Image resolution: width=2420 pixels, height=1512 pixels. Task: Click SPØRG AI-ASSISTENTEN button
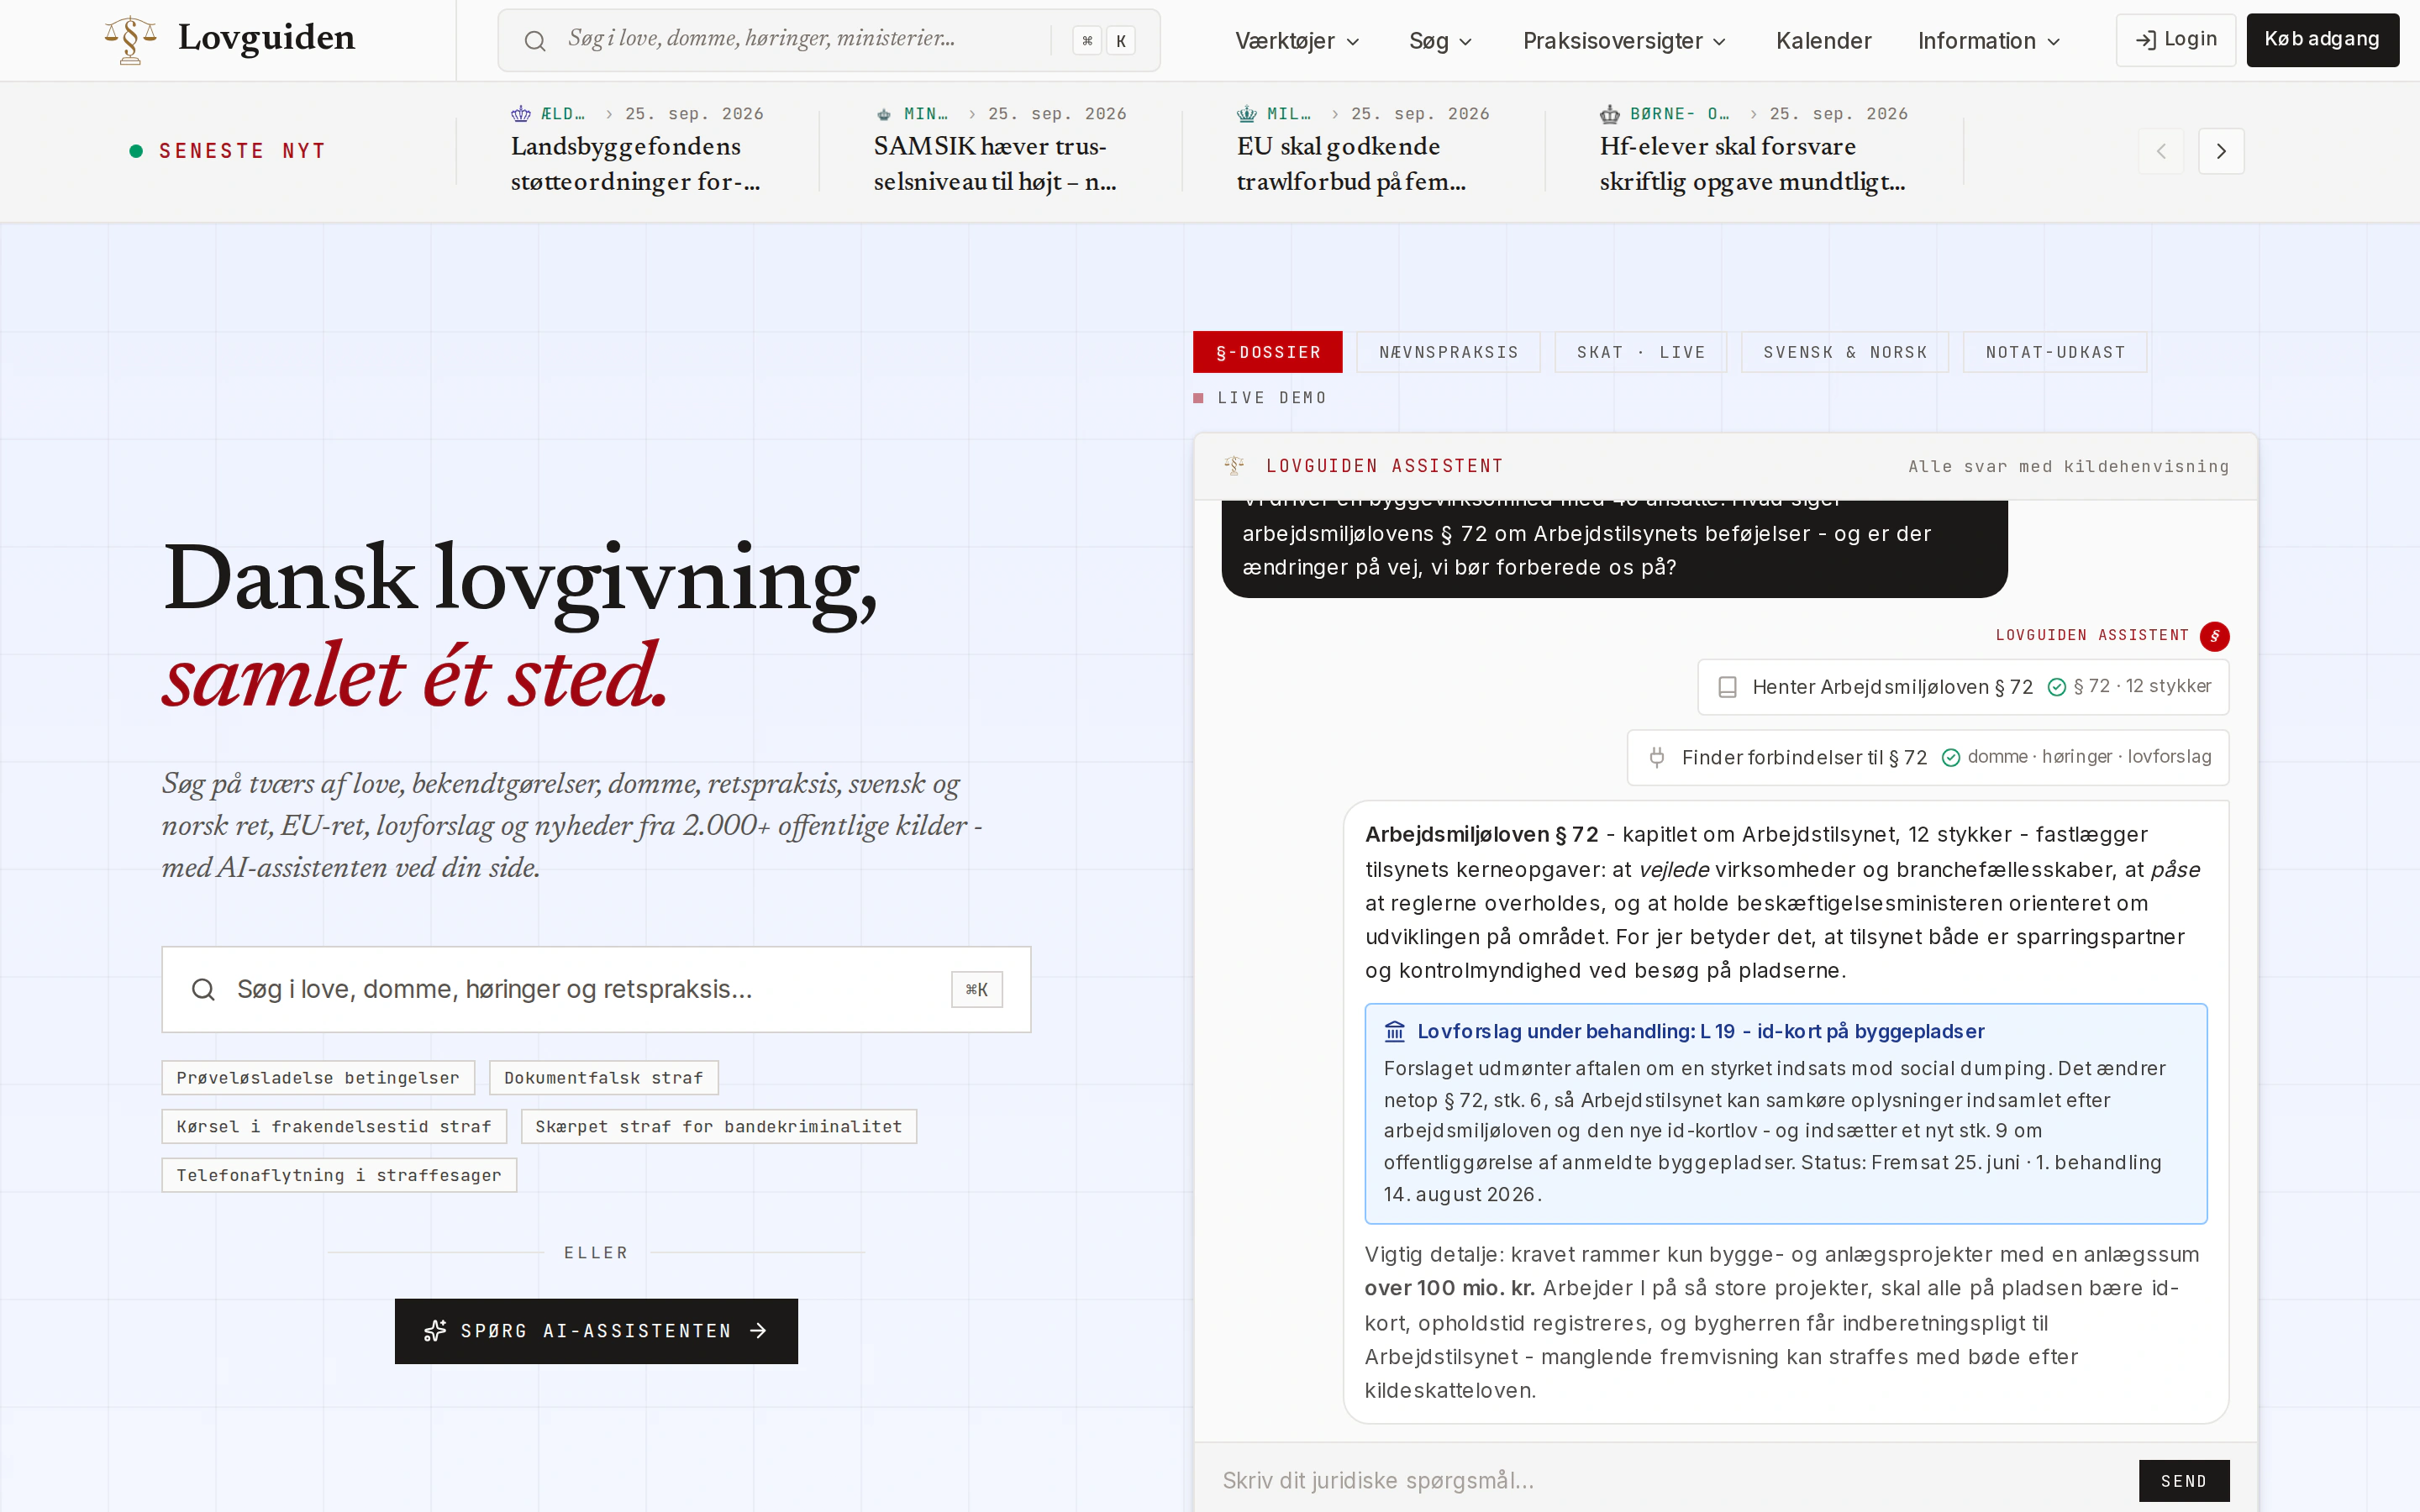click(596, 1331)
